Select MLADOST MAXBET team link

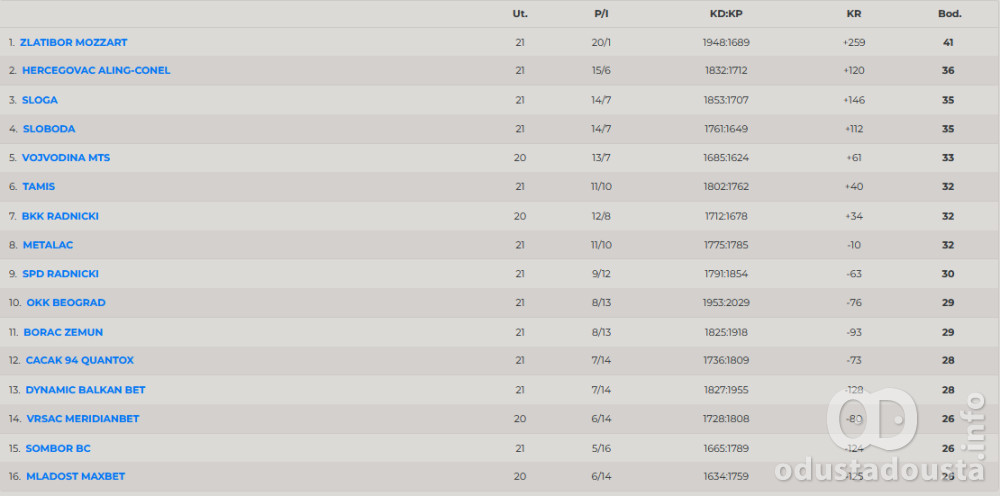coord(76,477)
